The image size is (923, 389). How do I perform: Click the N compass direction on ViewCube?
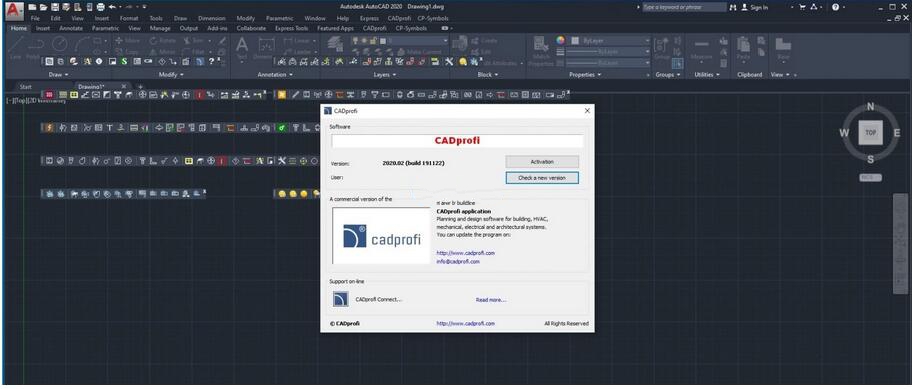(x=871, y=107)
